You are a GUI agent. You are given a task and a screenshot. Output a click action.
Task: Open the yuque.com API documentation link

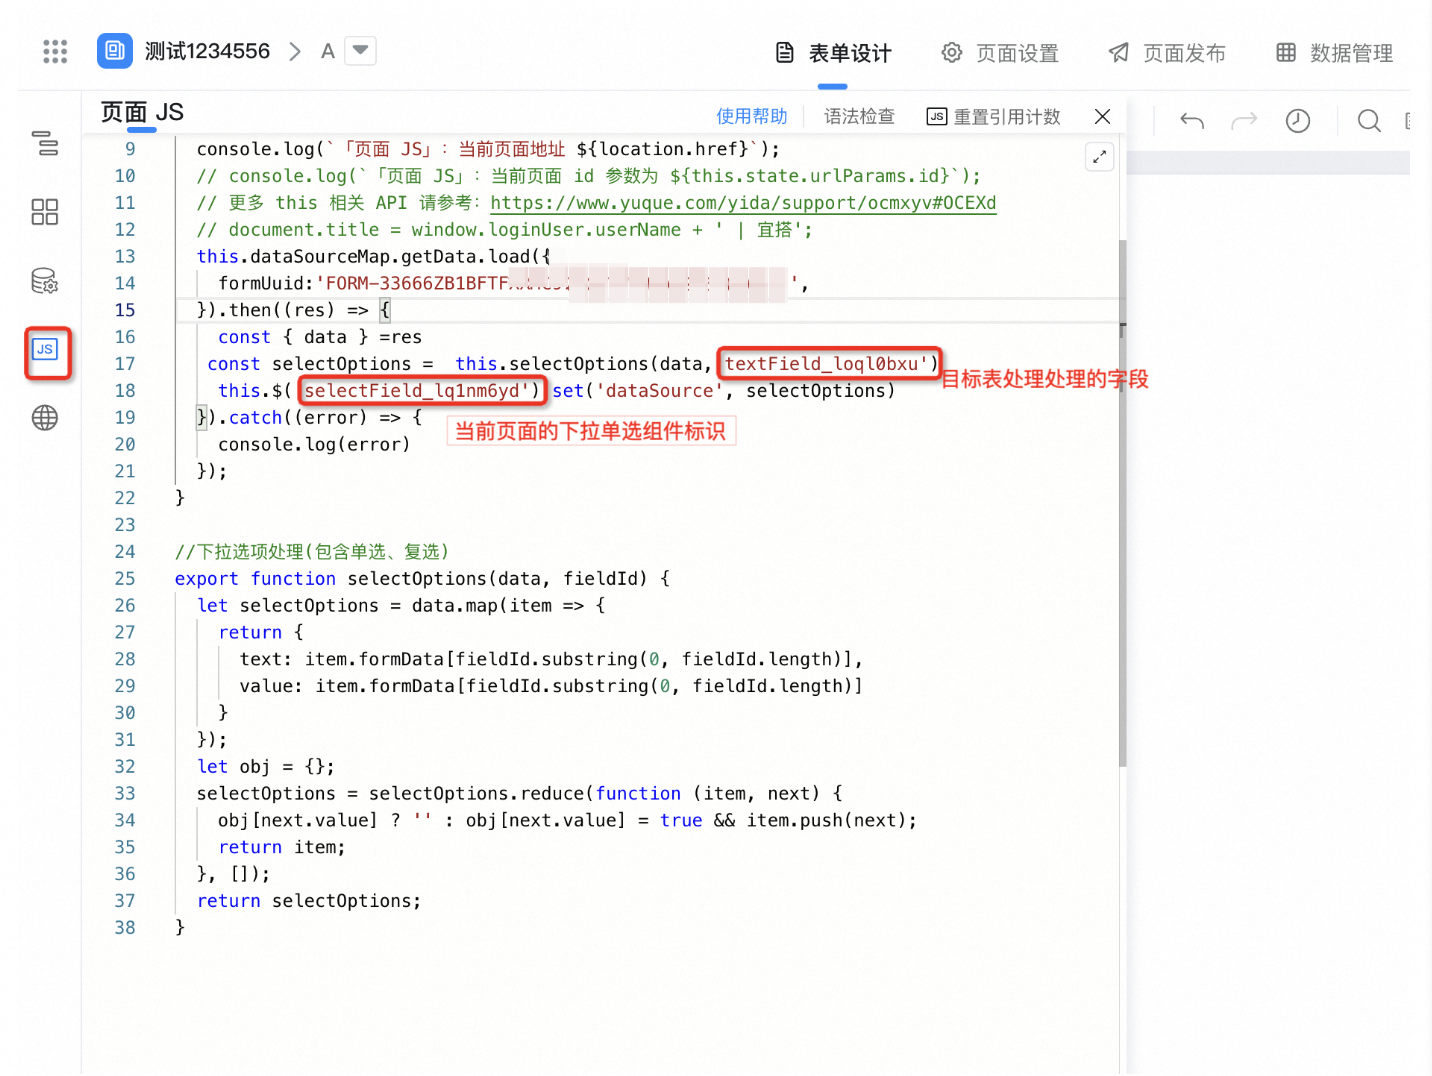(743, 203)
